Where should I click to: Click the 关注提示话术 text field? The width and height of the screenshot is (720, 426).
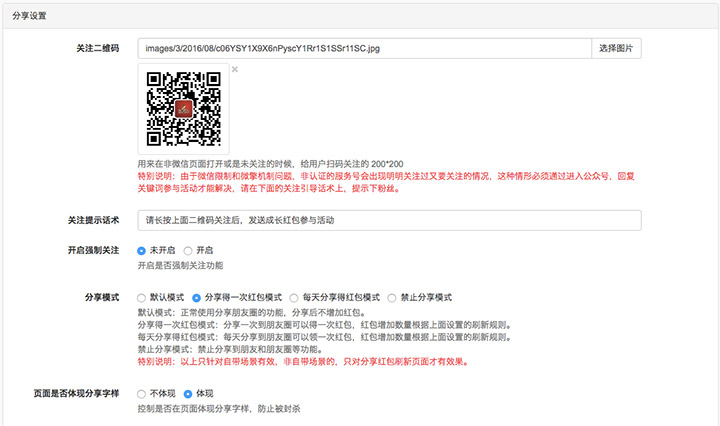coord(389,220)
